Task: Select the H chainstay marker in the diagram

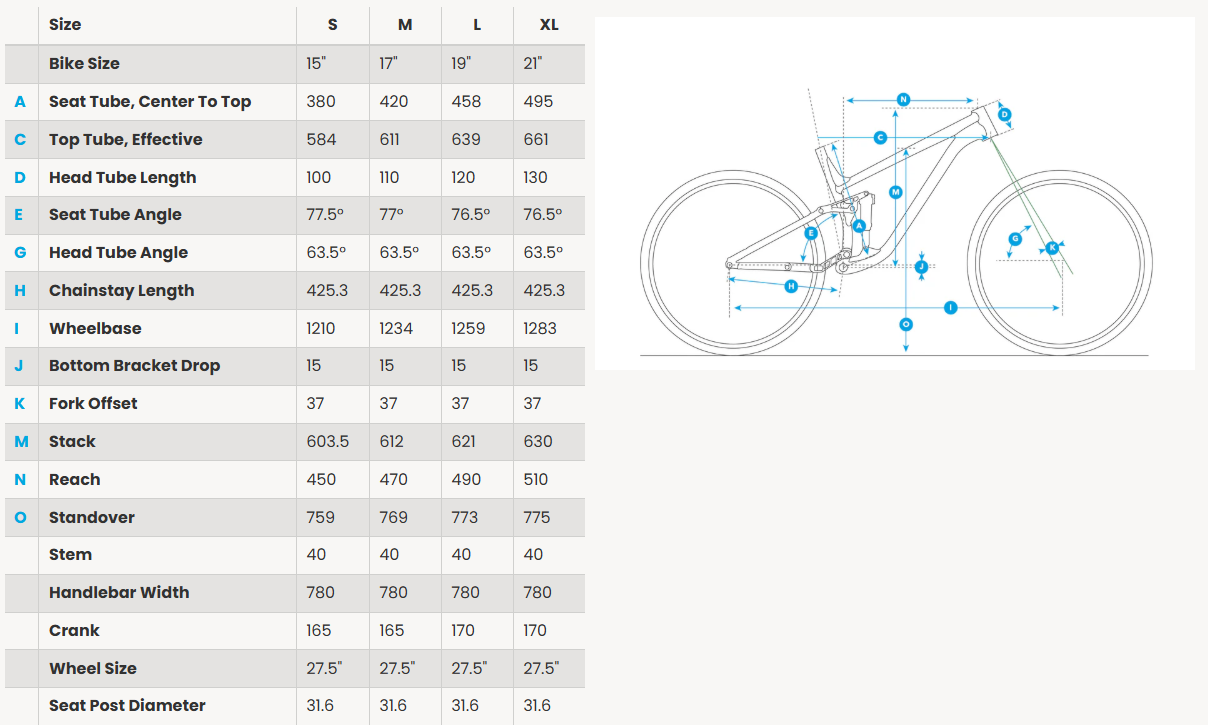Action: [x=791, y=286]
